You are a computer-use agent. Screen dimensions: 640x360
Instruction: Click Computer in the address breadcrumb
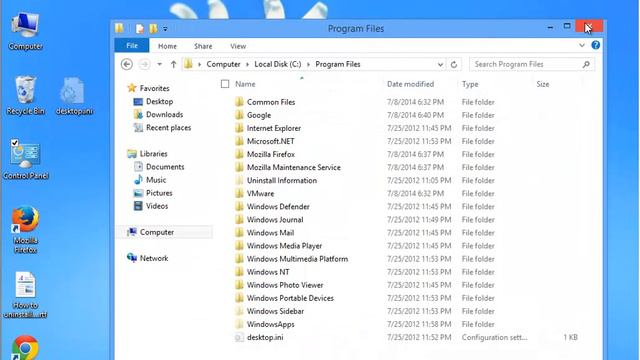click(223, 64)
